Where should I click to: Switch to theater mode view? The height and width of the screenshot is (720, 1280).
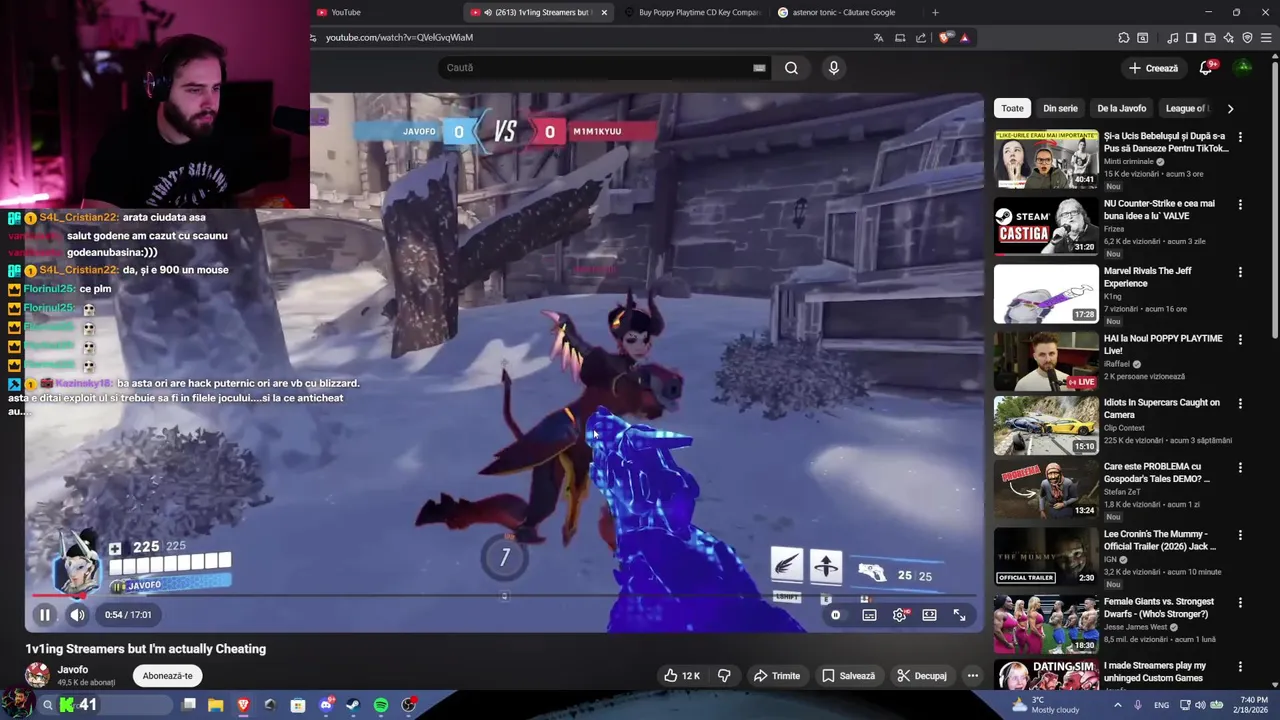(929, 615)
